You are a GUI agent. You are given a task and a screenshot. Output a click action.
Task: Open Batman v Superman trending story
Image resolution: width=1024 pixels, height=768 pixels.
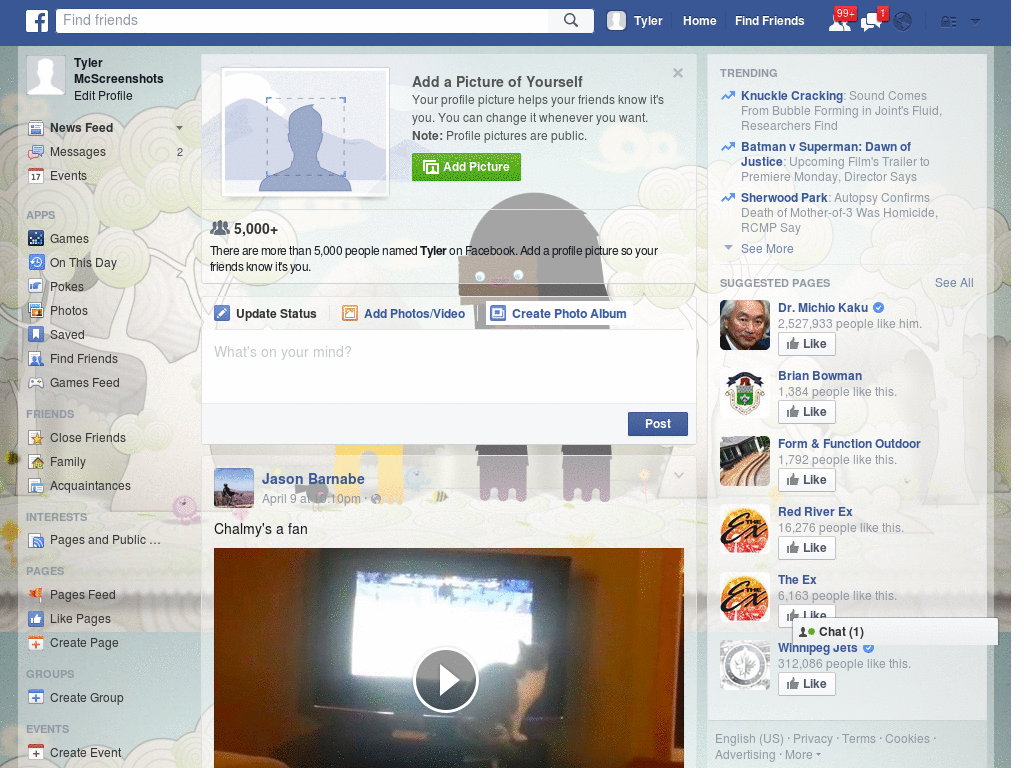[825, 154]
